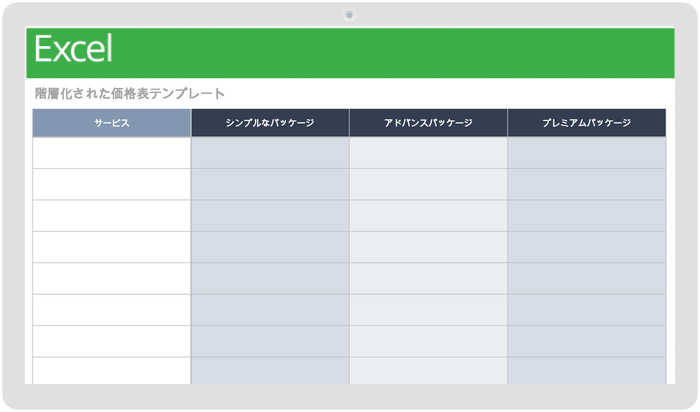The height and width of the screenshot is (412, 700).
Task: Click fourth row cell under サービス
Action: click(111, 247)
